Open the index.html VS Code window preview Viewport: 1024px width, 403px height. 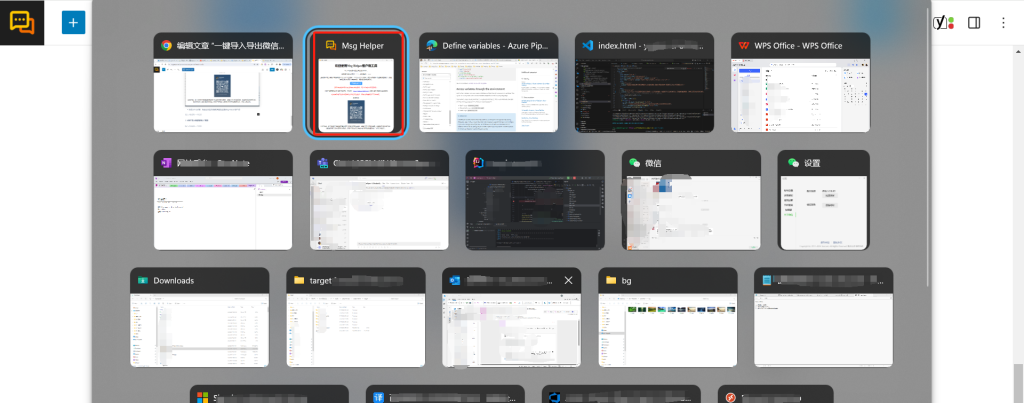coord(645,95)
